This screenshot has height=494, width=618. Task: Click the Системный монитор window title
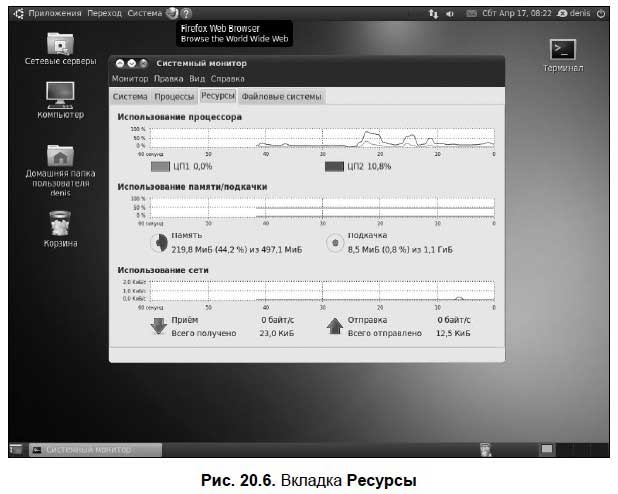pos(201,63)
